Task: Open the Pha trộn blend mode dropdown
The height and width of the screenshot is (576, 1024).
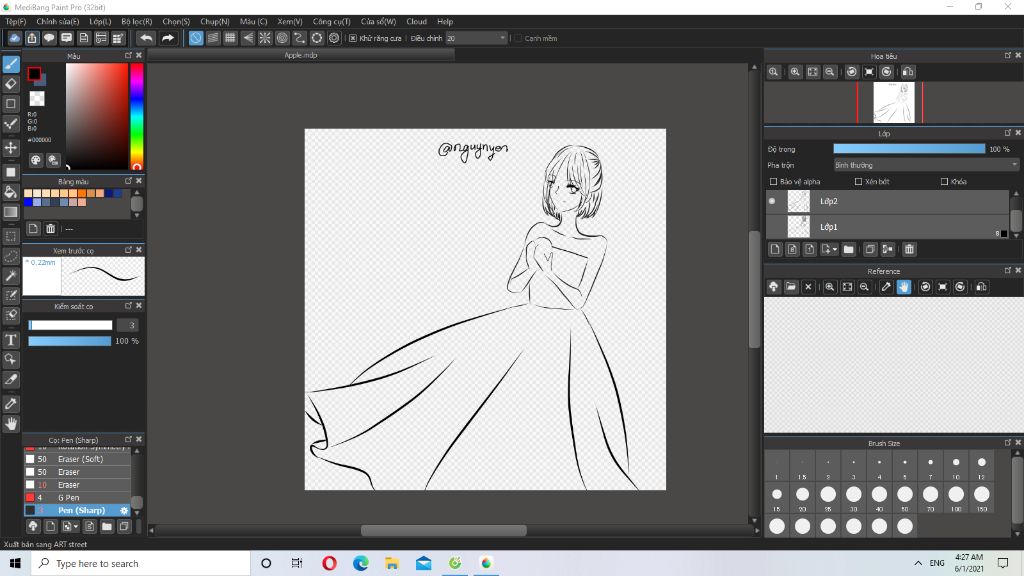Action: coord(925,165)
